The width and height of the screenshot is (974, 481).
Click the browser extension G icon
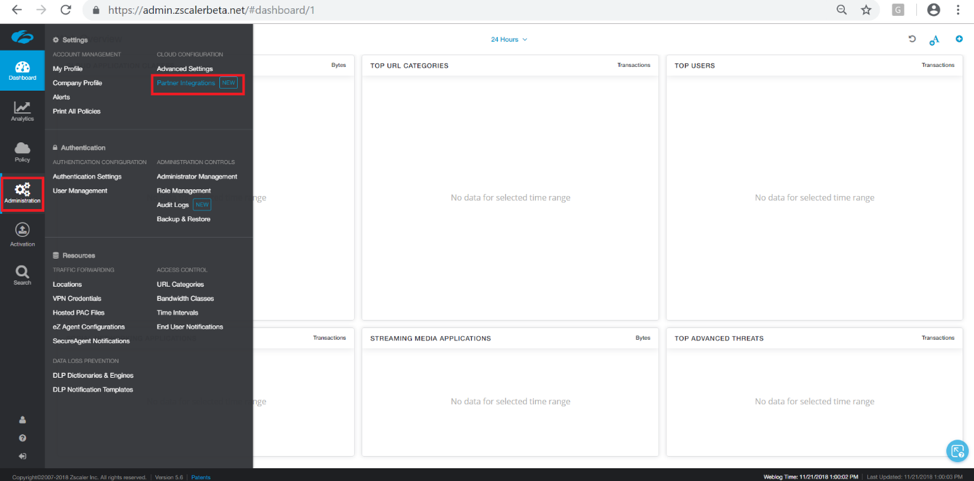(x=898, y=10)
